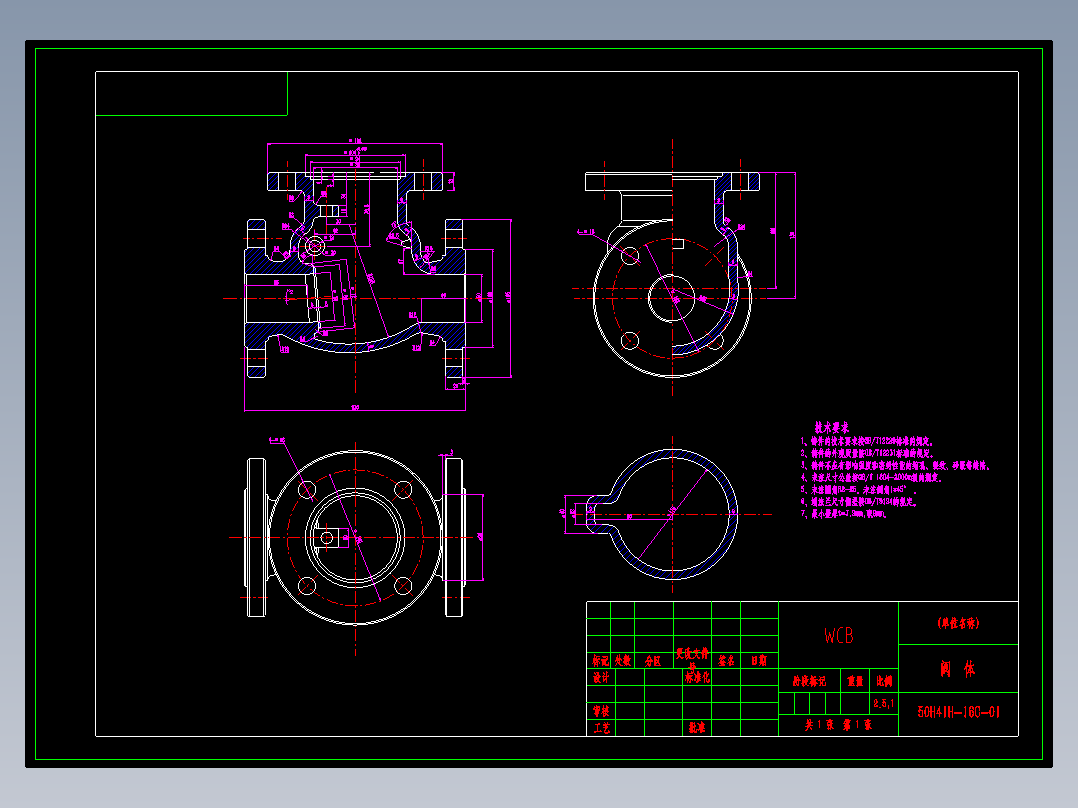
Task: Select the part name 阀体 in title block
Action: 958,669
